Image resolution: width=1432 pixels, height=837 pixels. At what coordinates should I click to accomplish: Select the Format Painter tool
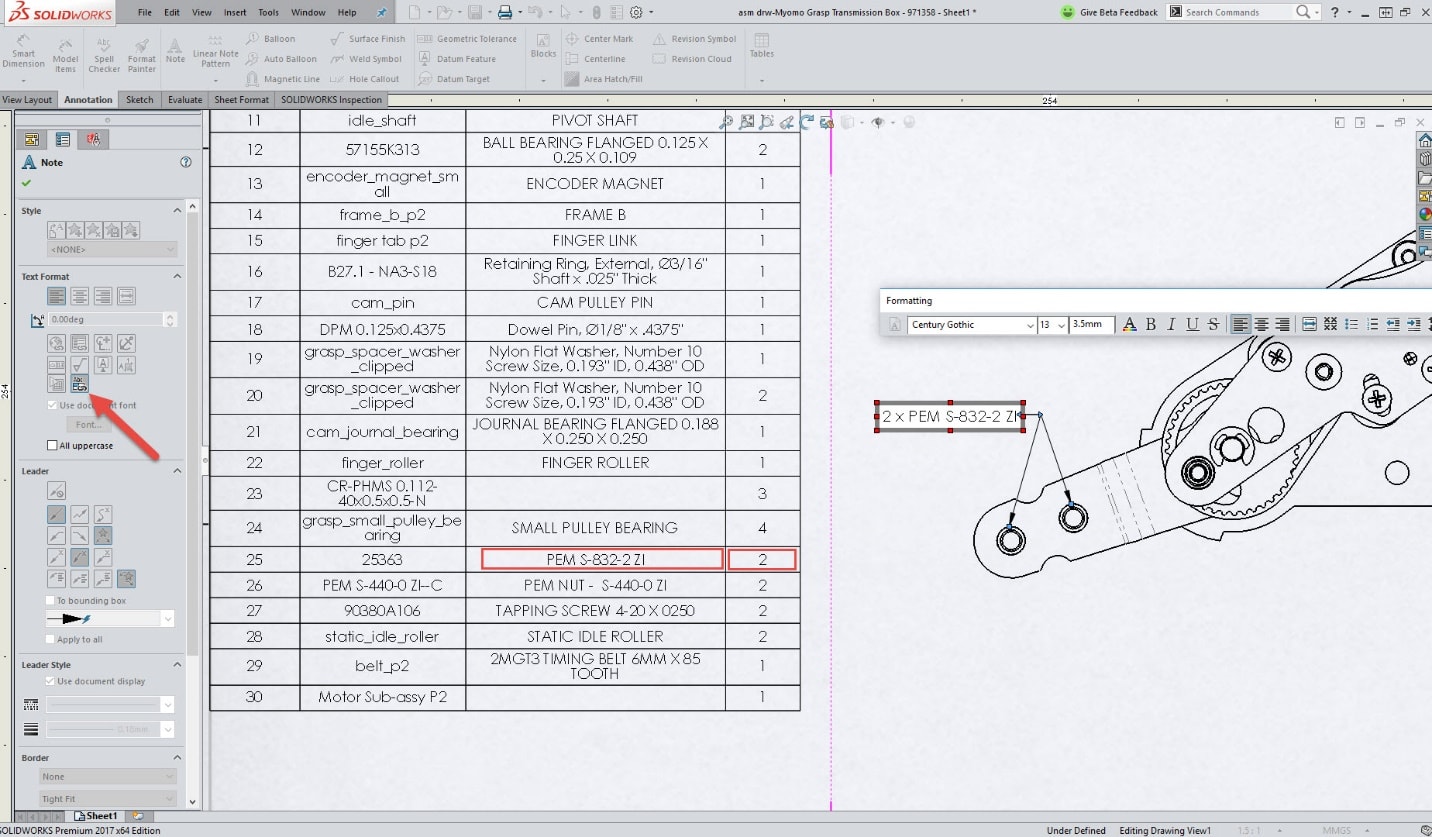tap(142, 55)
